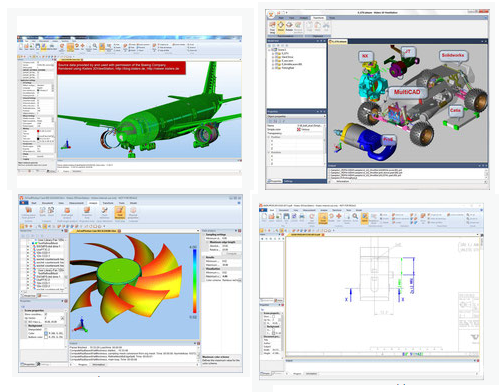Click highlighted rectangle select icon in drawing window
The image size is (499, 392).
323,218
